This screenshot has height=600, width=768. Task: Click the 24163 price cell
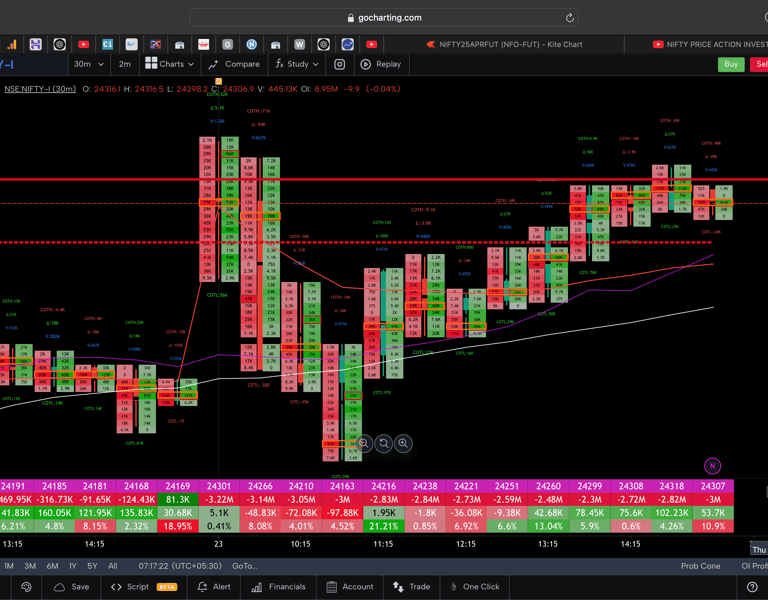tap(342, 486)
